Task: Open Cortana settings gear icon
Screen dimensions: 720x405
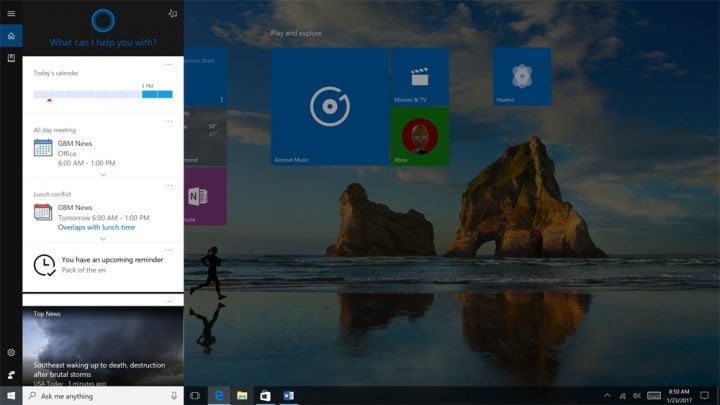Action: (x=11, y=353)
